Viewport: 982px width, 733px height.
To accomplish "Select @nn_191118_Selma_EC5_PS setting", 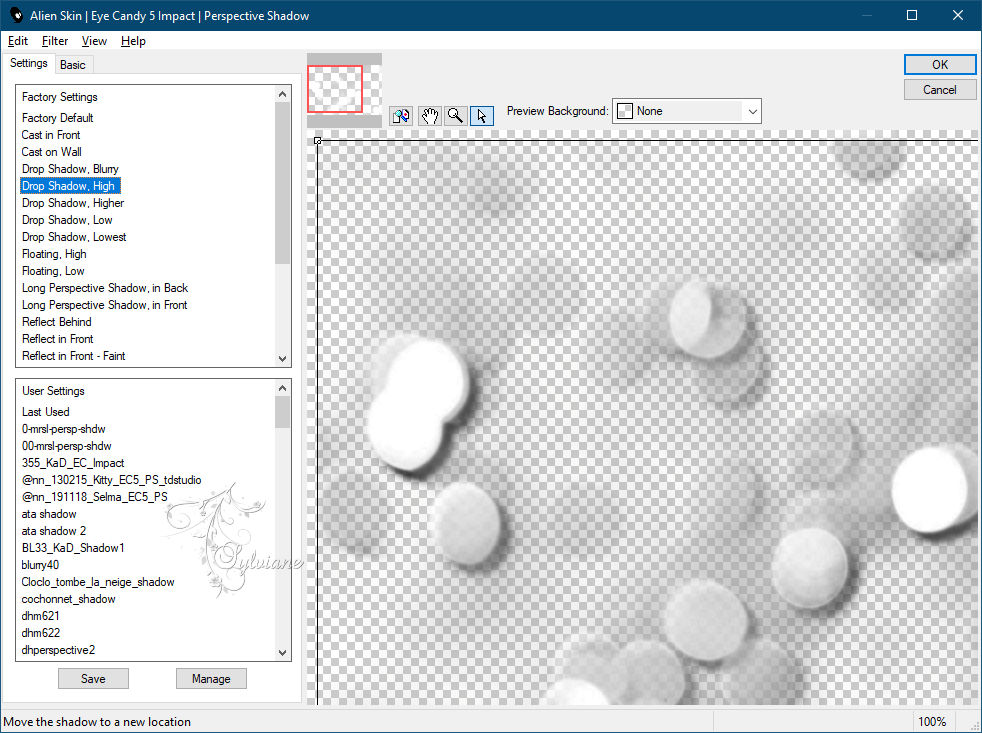I will [x=95, y=497].
